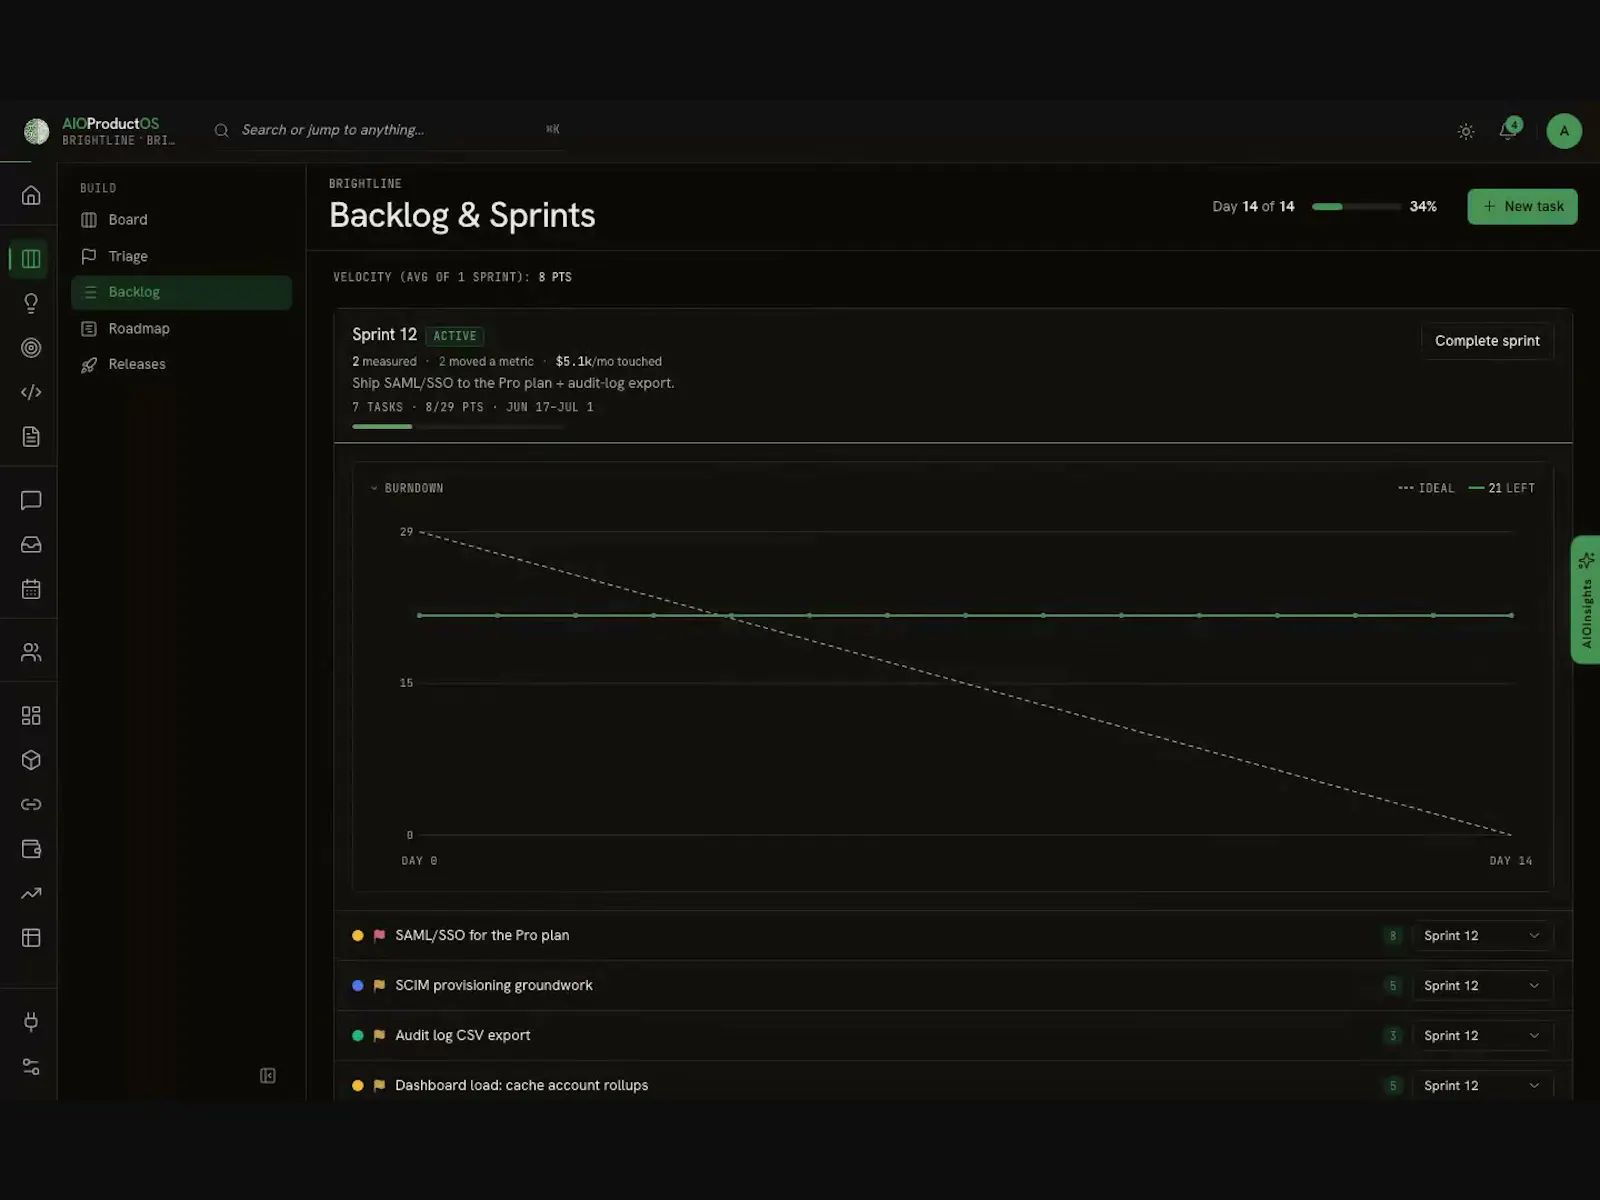Open the Home icon in the left rail
The width and height of the screenshot is (1600, 1200).
[31, 195]
